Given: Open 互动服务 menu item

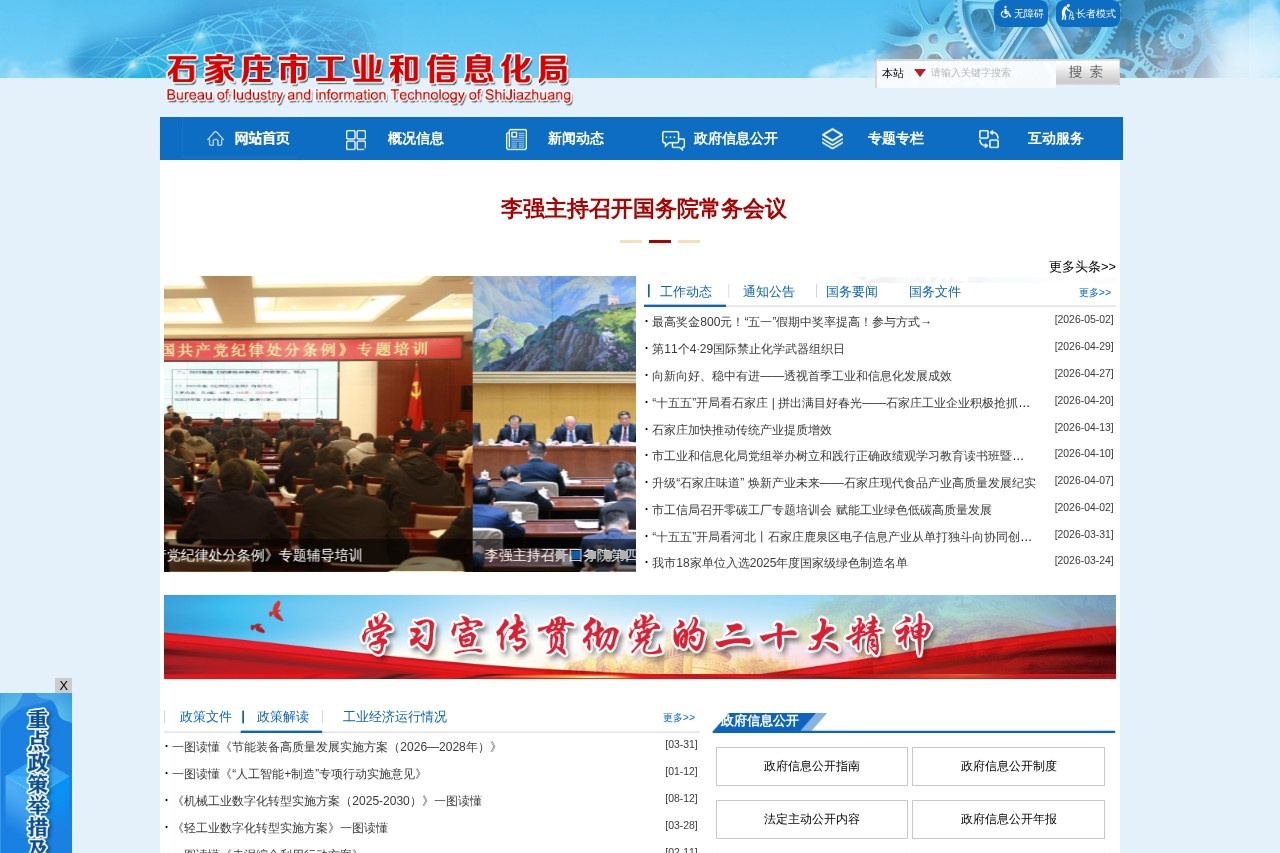Looking at the screenshot, I should [x=1056, y=139].
